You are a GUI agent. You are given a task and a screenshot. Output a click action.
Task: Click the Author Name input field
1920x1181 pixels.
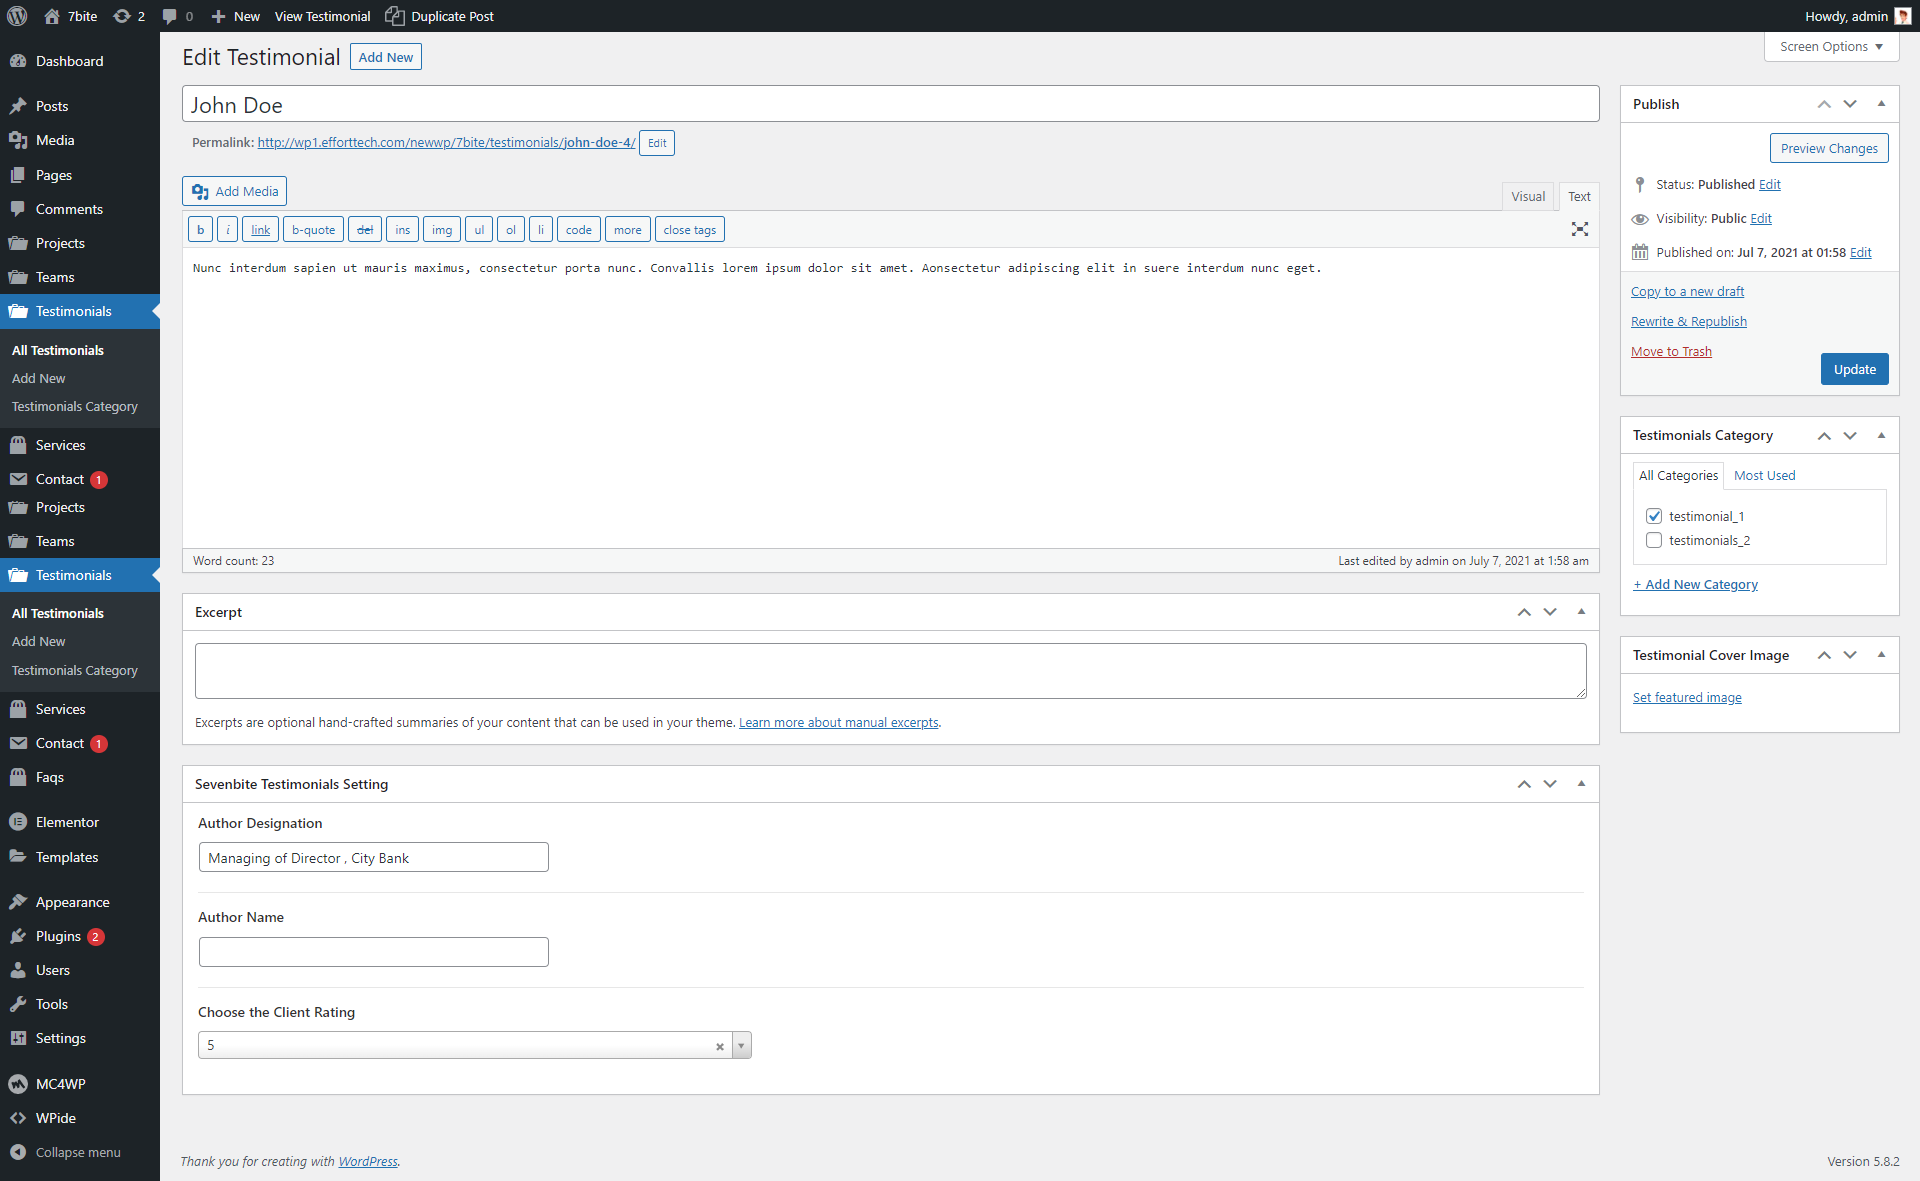tap(373, 952)
